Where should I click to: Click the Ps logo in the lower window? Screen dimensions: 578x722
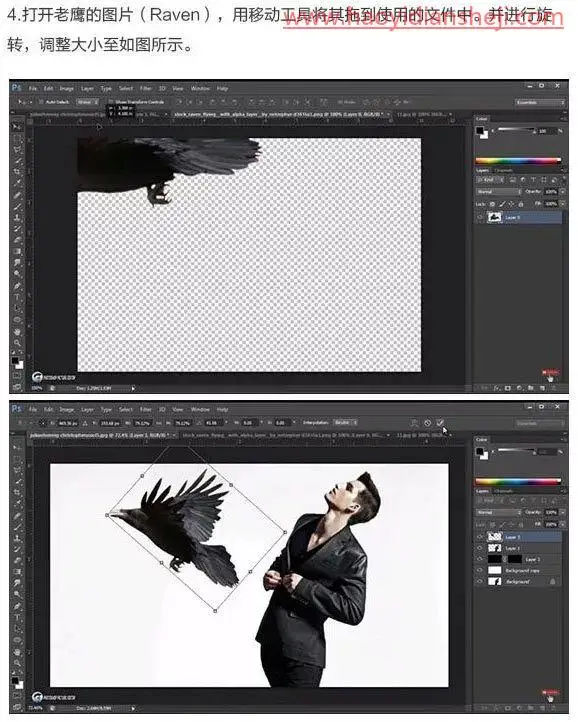point(17,408)
